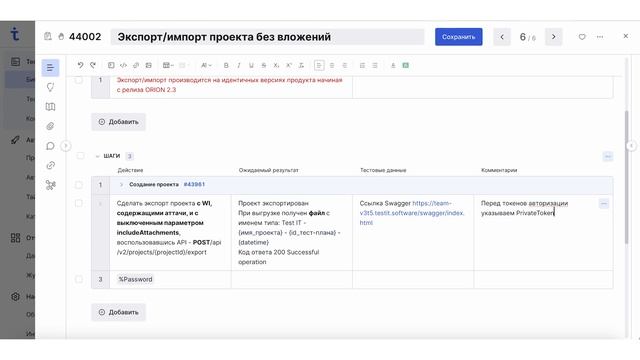Tick checkbox for the Сделать экспорт проекта step
Viewport: 640px width, 360px height.
pyautogui.click(x=79, y=203)
